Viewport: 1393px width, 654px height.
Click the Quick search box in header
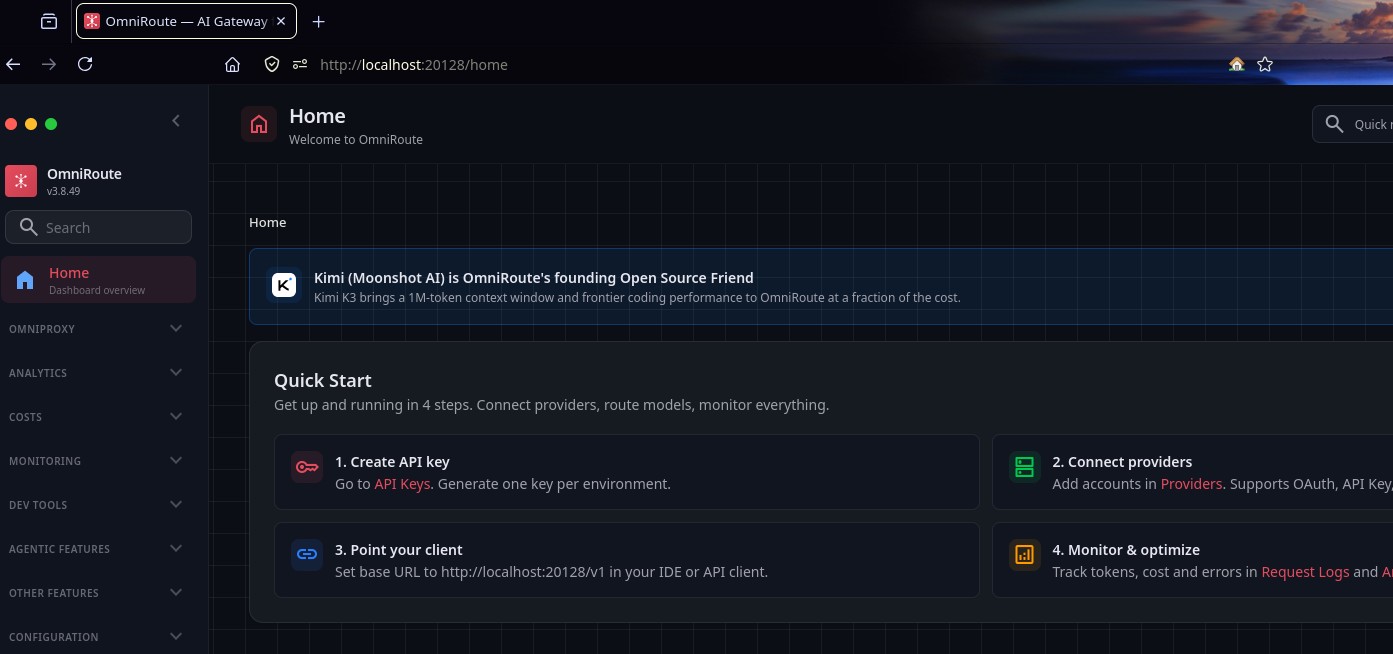tap(1353, 124)
